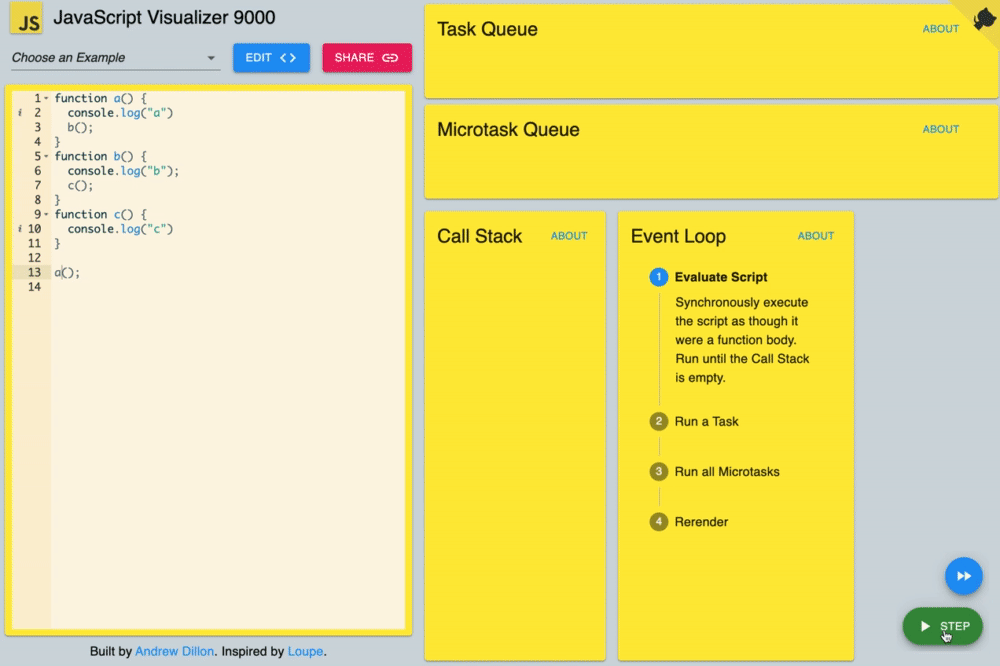
Task: Open the Choose an Example dropdown
Action: click(x=113, y=57)
